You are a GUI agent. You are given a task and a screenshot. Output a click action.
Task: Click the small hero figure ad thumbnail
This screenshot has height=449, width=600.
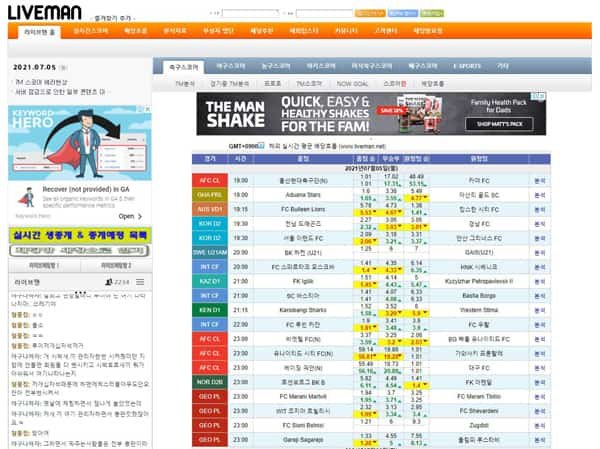point(26,197)
